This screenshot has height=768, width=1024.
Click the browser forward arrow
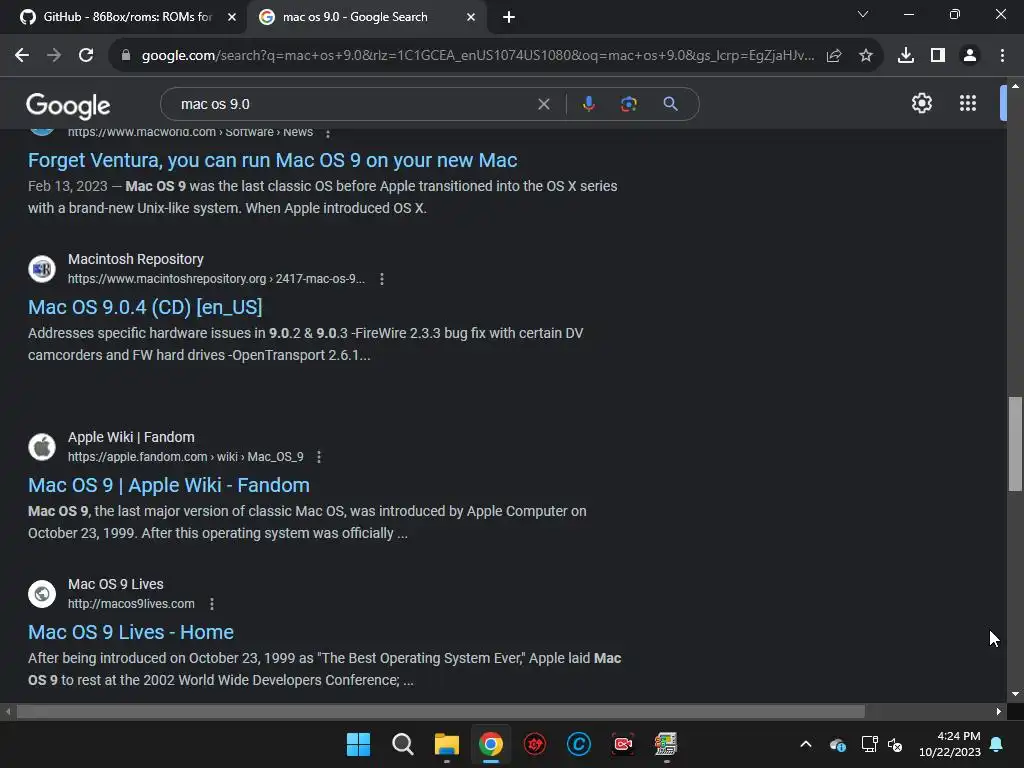click(54, 56)
